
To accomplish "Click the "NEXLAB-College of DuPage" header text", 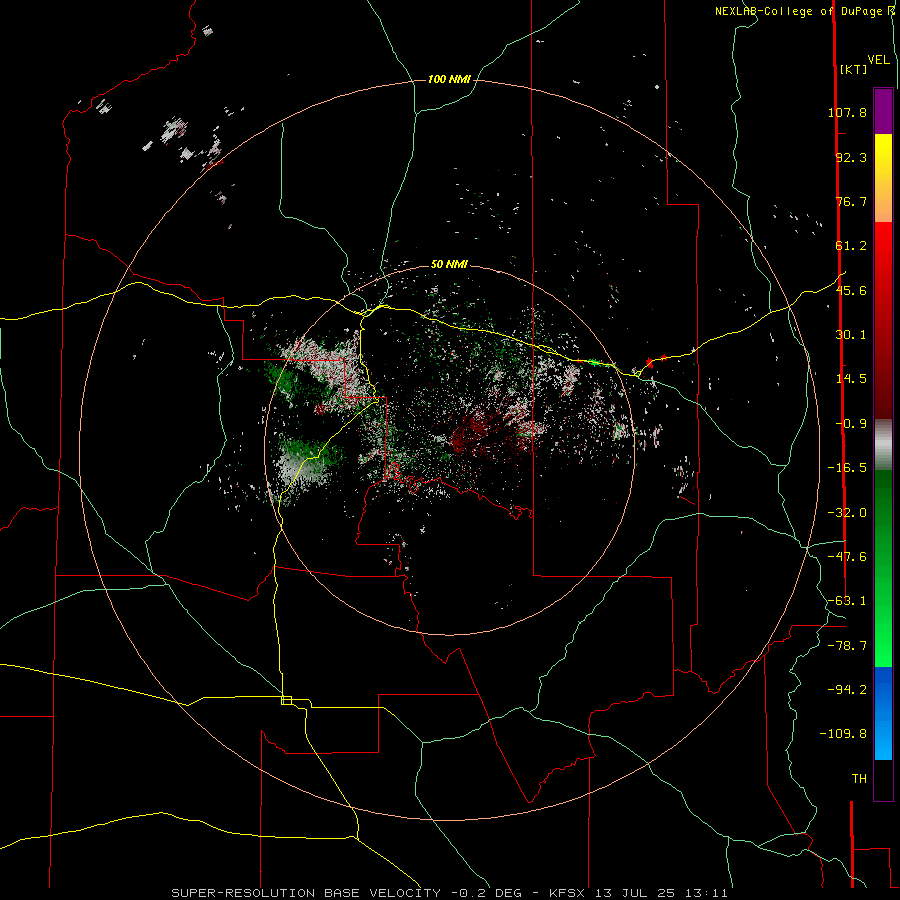I will point(798,11).
